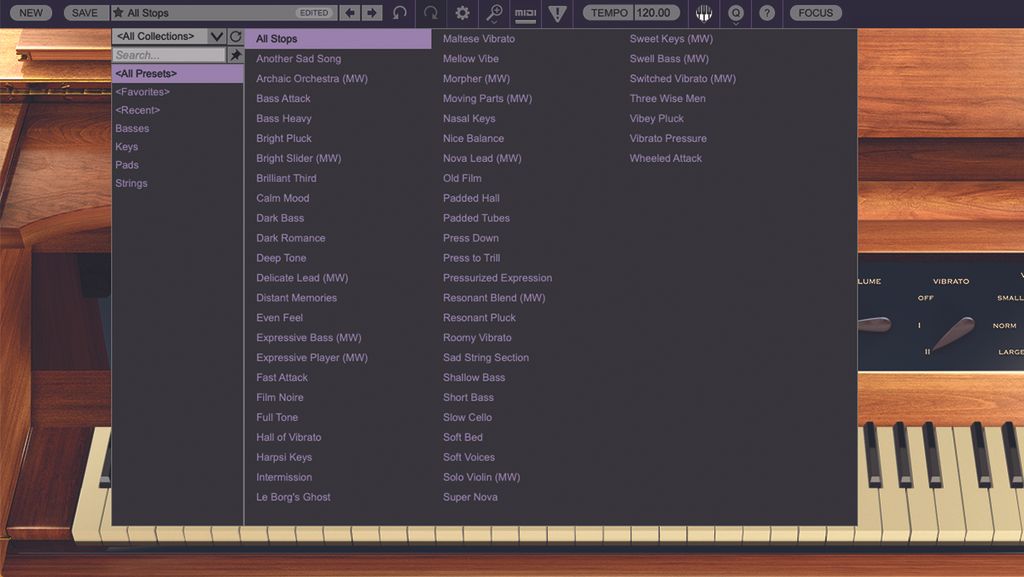Toggle the virtual keyboard icon
The width and height of the screenshot is (1024, 577).
point(703,12)
